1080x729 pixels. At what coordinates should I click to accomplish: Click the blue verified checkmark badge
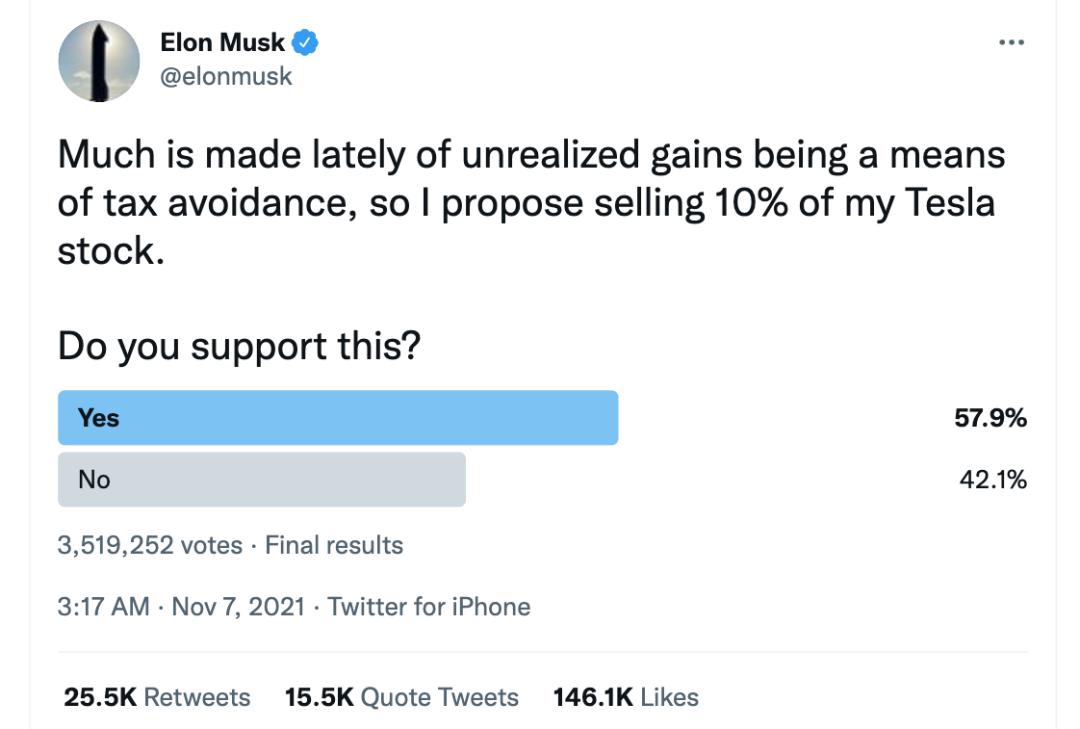pyautogui.click(x=304, y=43)
